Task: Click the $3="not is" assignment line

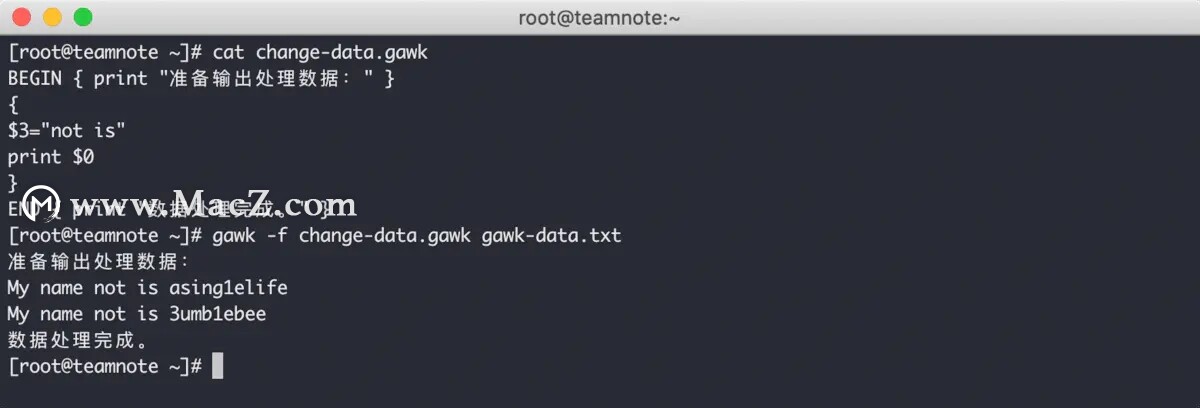Action: (x=67, y=130)
